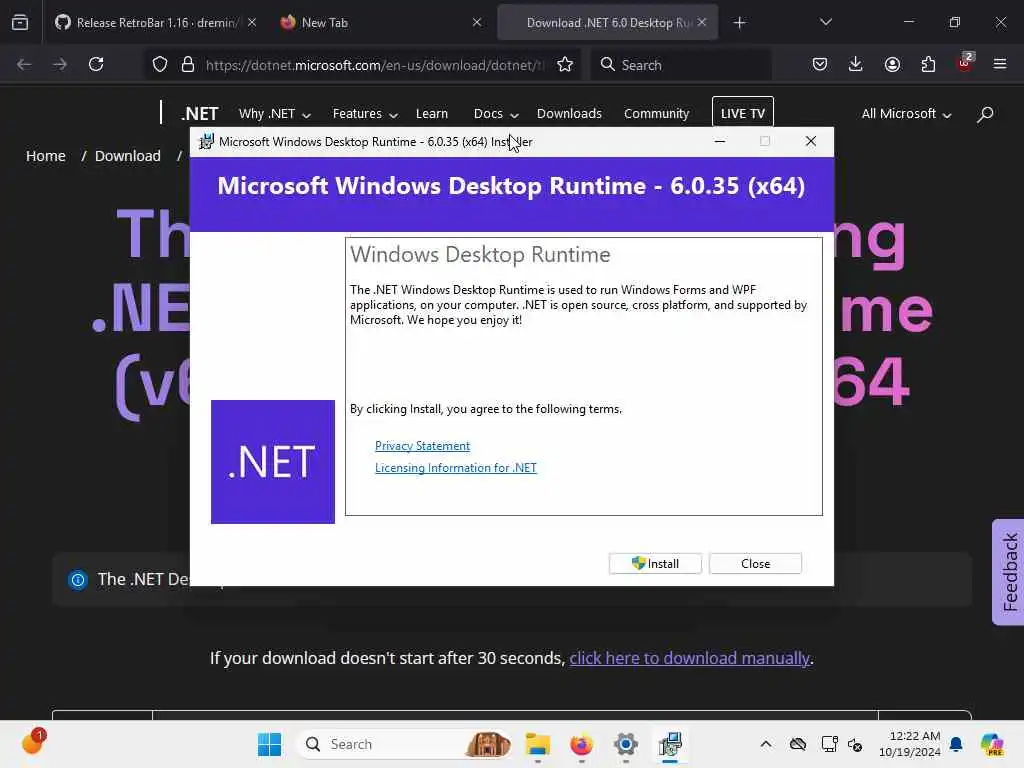The image size is (1024, 768).
Task: Open the Privacy Statement link
Action: 422,446
